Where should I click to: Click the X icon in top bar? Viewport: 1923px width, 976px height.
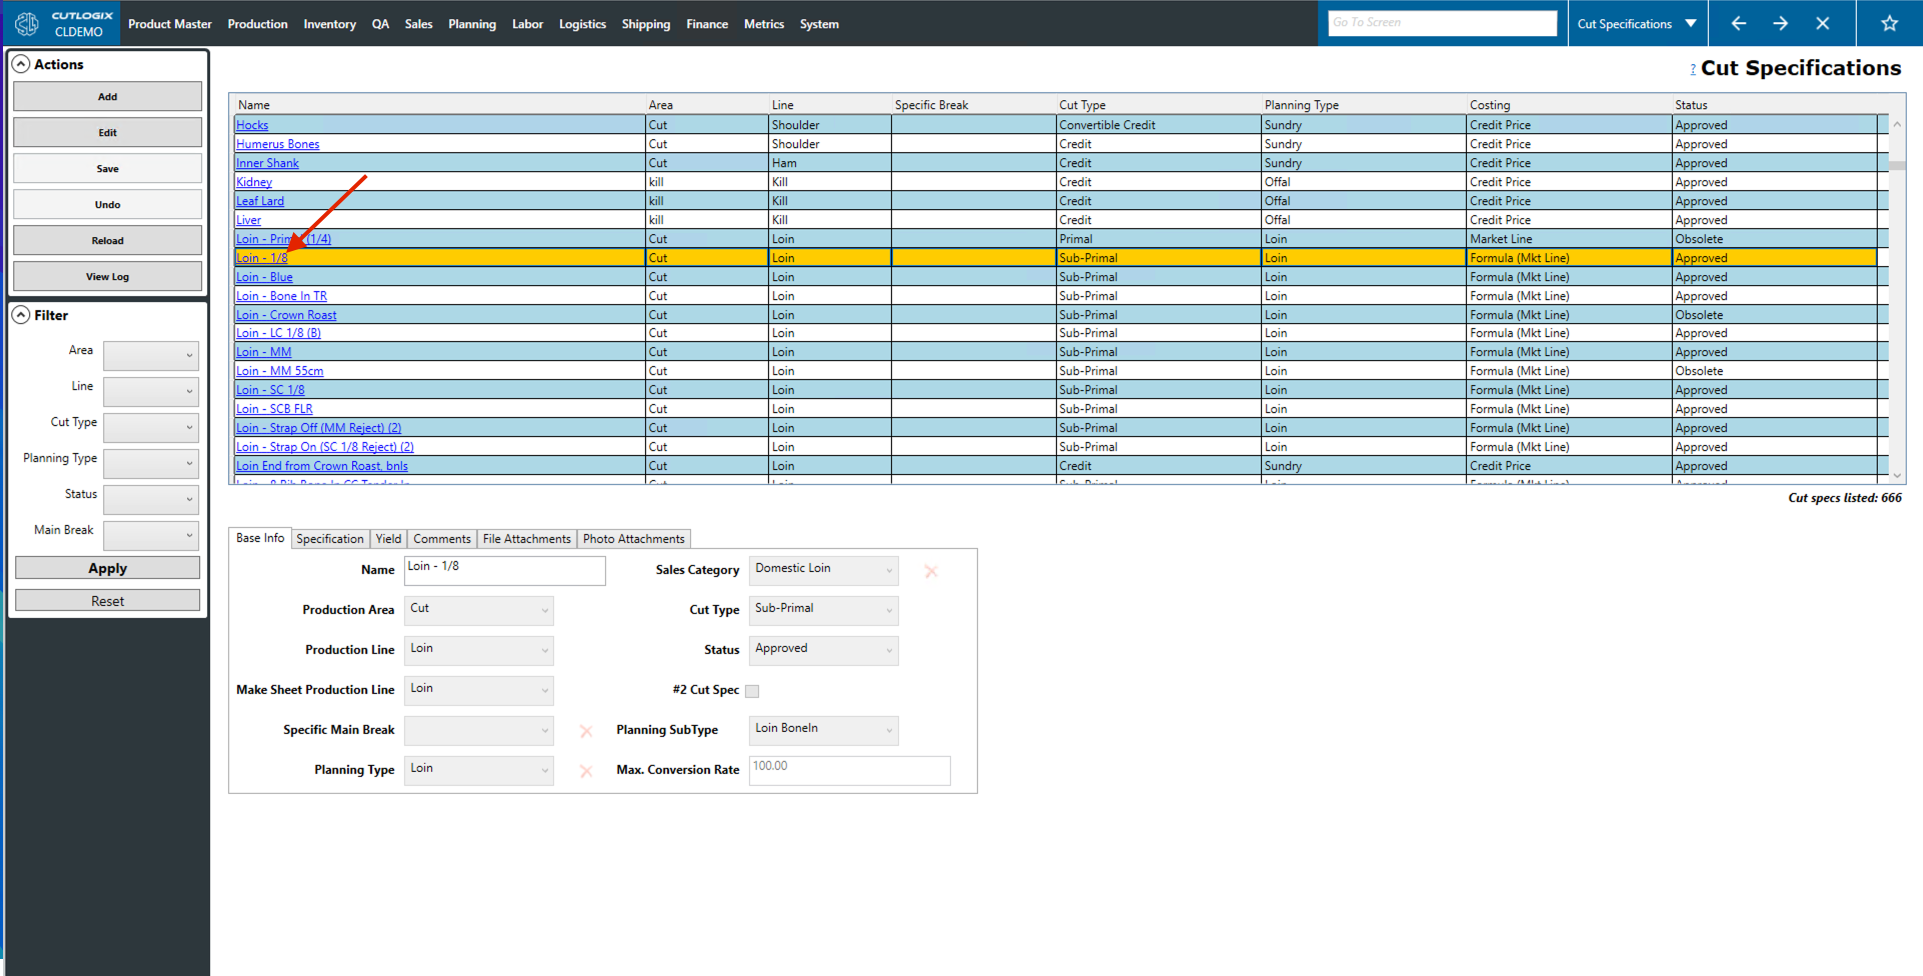[x=1822, y=23]
